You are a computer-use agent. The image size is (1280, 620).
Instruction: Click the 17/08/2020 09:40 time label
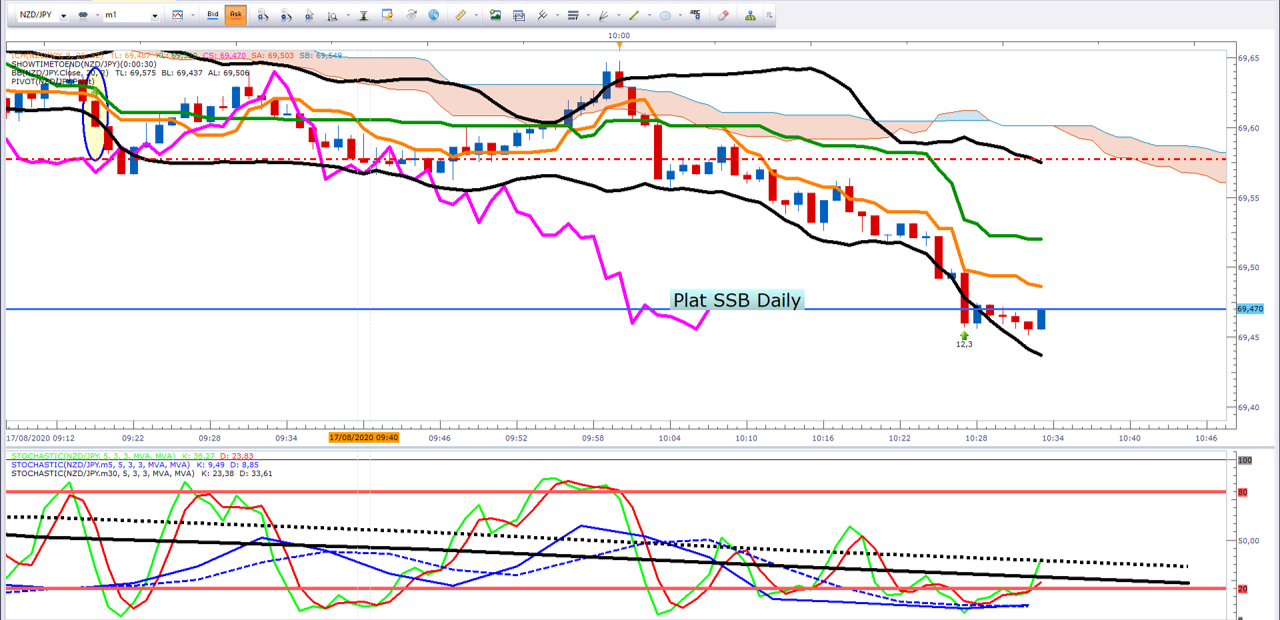pos(364,437)
